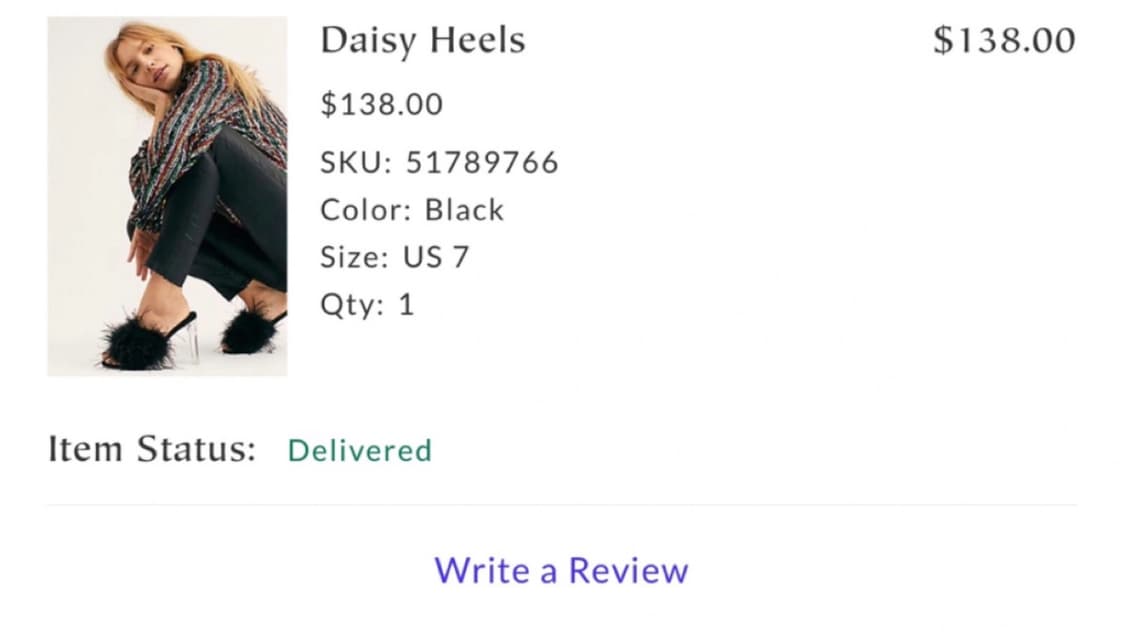Open the Daisy Heels product thumbnail
This screenshot has height=639, width=1125.
coord(167,196)
